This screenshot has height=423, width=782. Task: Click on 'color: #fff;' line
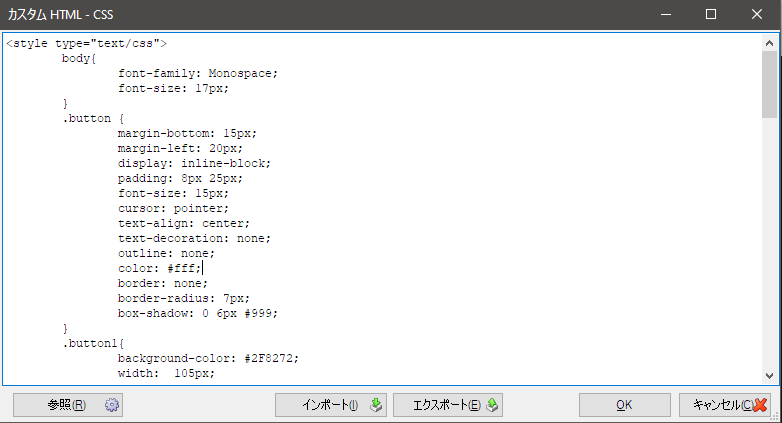click(x=160, y=268)
